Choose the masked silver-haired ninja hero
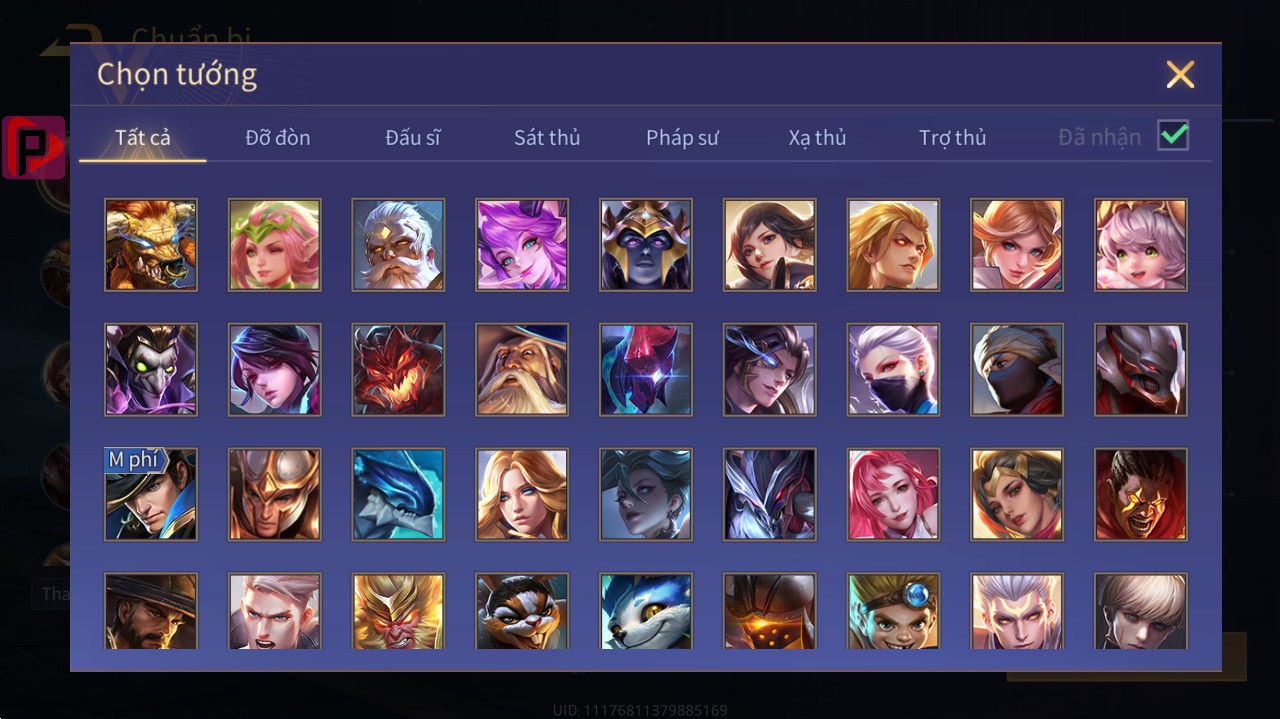The height and width of the screenshot is (719, 1280). [x=893, y=370]
